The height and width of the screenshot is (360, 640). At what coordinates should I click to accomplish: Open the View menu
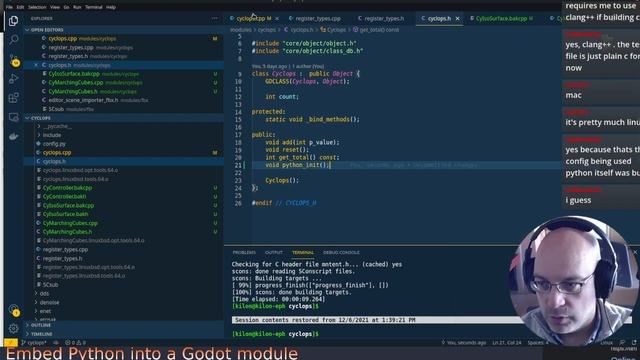[55, 7]
